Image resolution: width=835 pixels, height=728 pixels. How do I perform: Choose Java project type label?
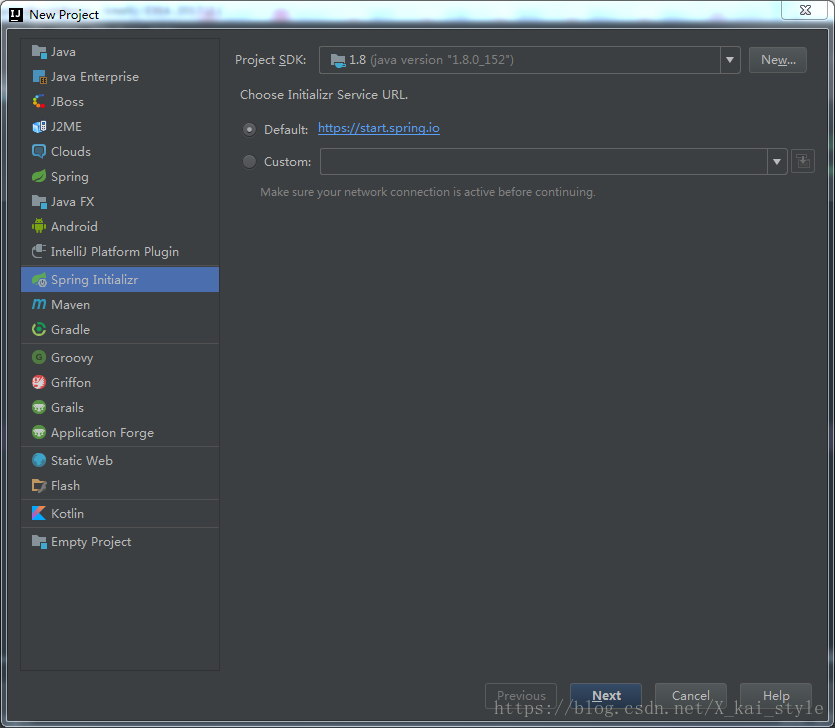tap(63, 52)
